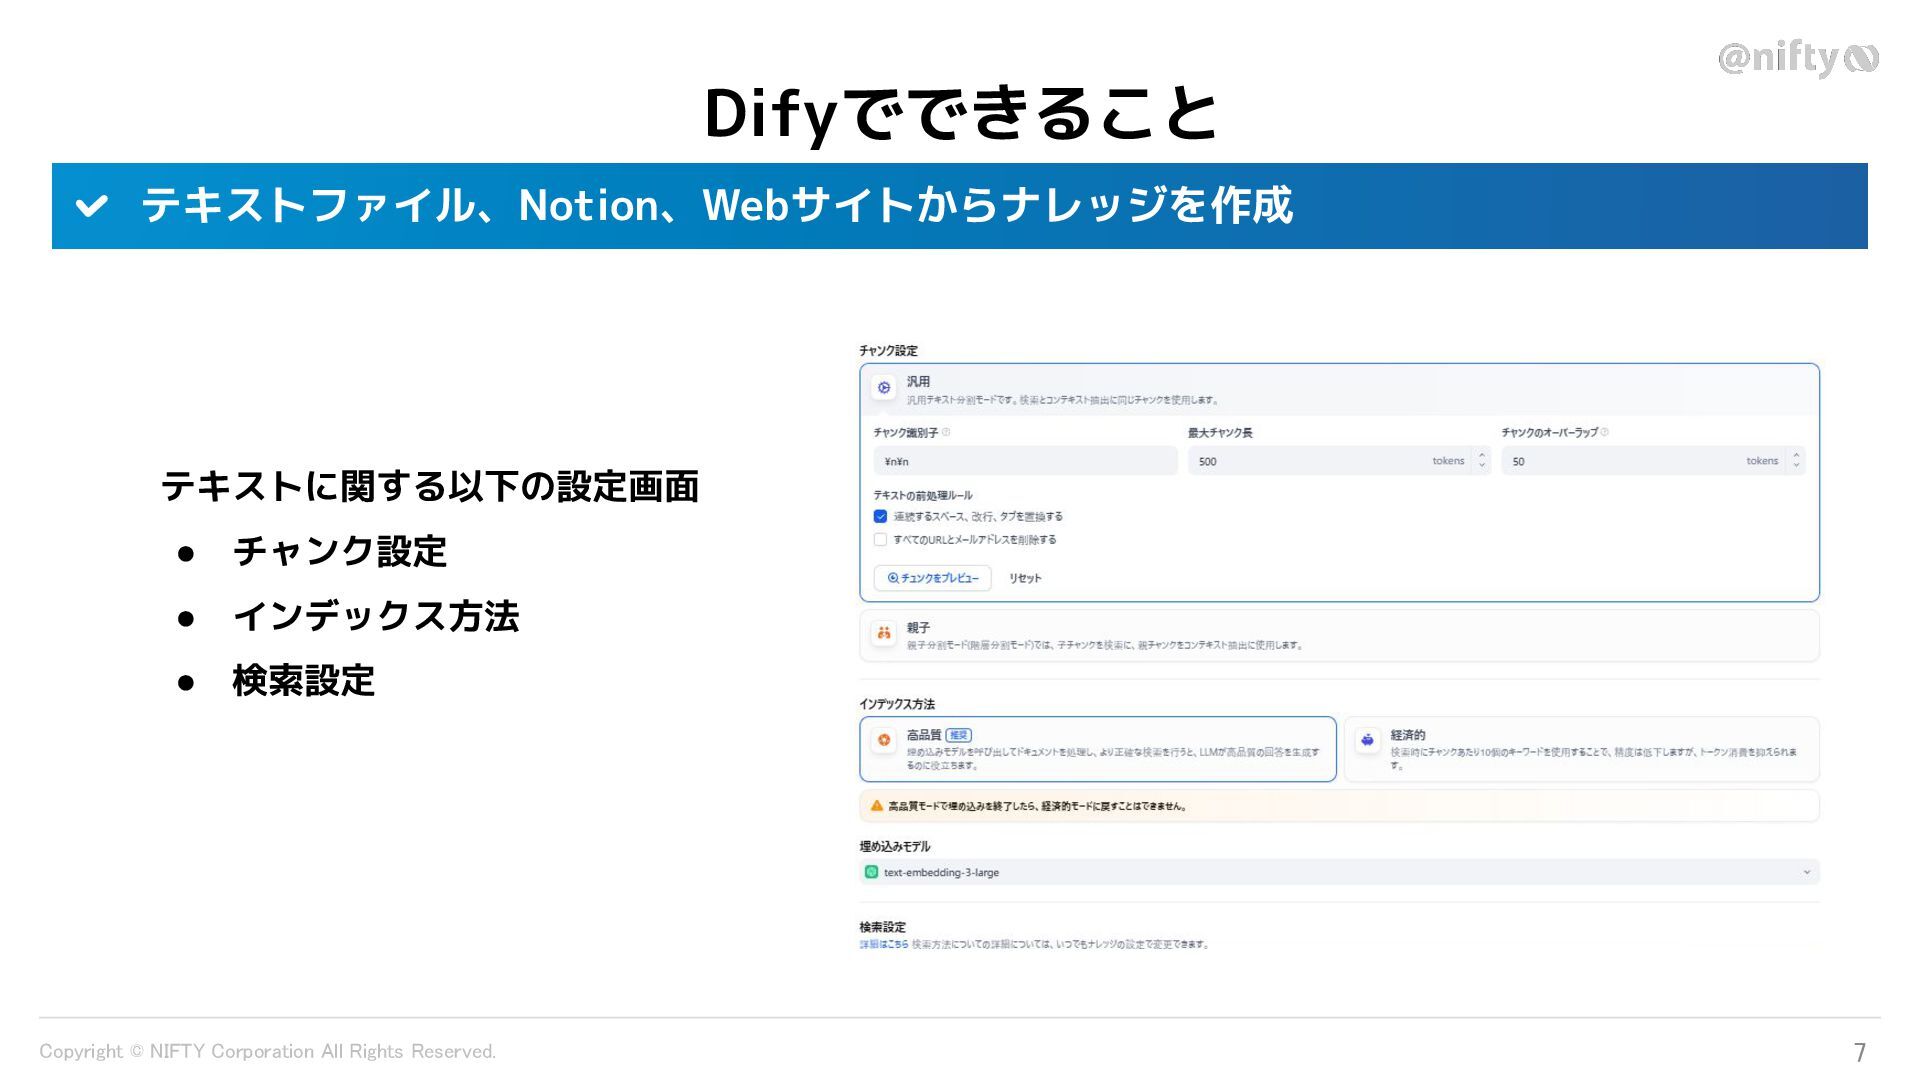Click the チャンク識別子 input field
The image size is (1920, 1080).
[x=1025, y=461]
